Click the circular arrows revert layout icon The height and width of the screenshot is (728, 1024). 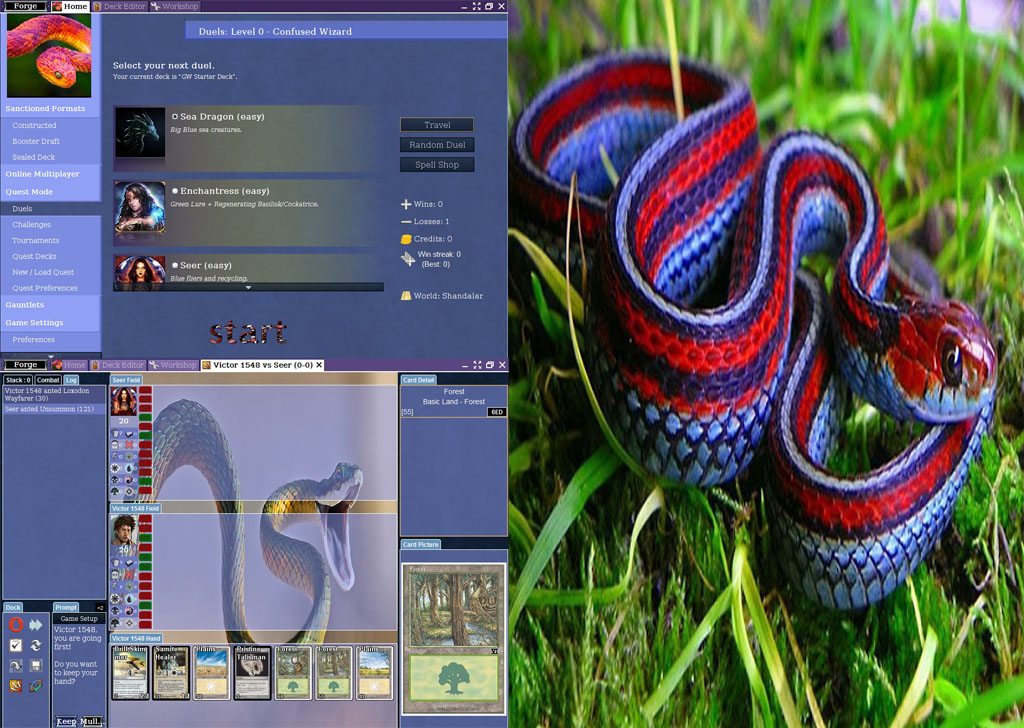(36, 645)
